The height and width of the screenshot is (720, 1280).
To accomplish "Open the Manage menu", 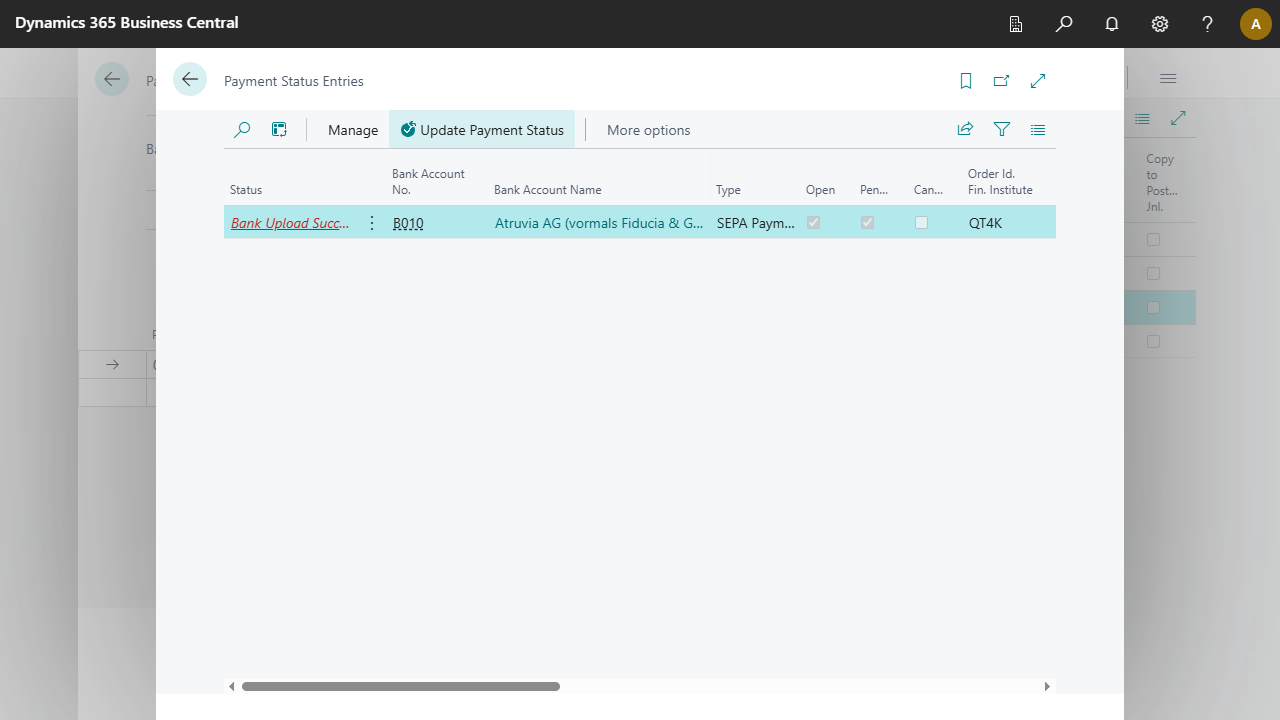I will click(x=353, y=130).
